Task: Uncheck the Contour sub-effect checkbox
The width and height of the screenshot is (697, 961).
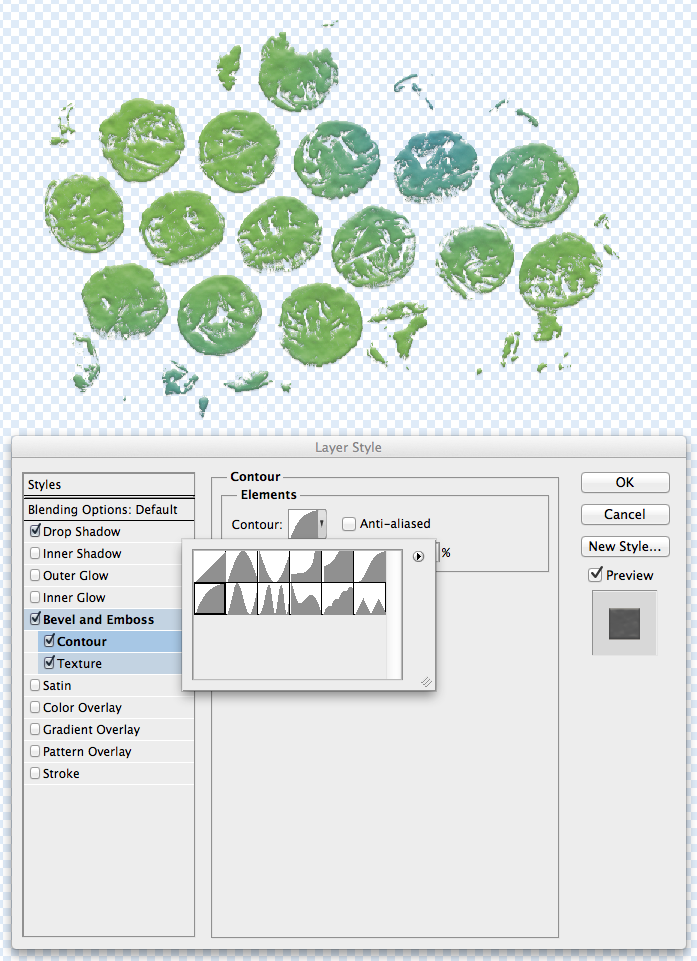Action: point(50,641)
